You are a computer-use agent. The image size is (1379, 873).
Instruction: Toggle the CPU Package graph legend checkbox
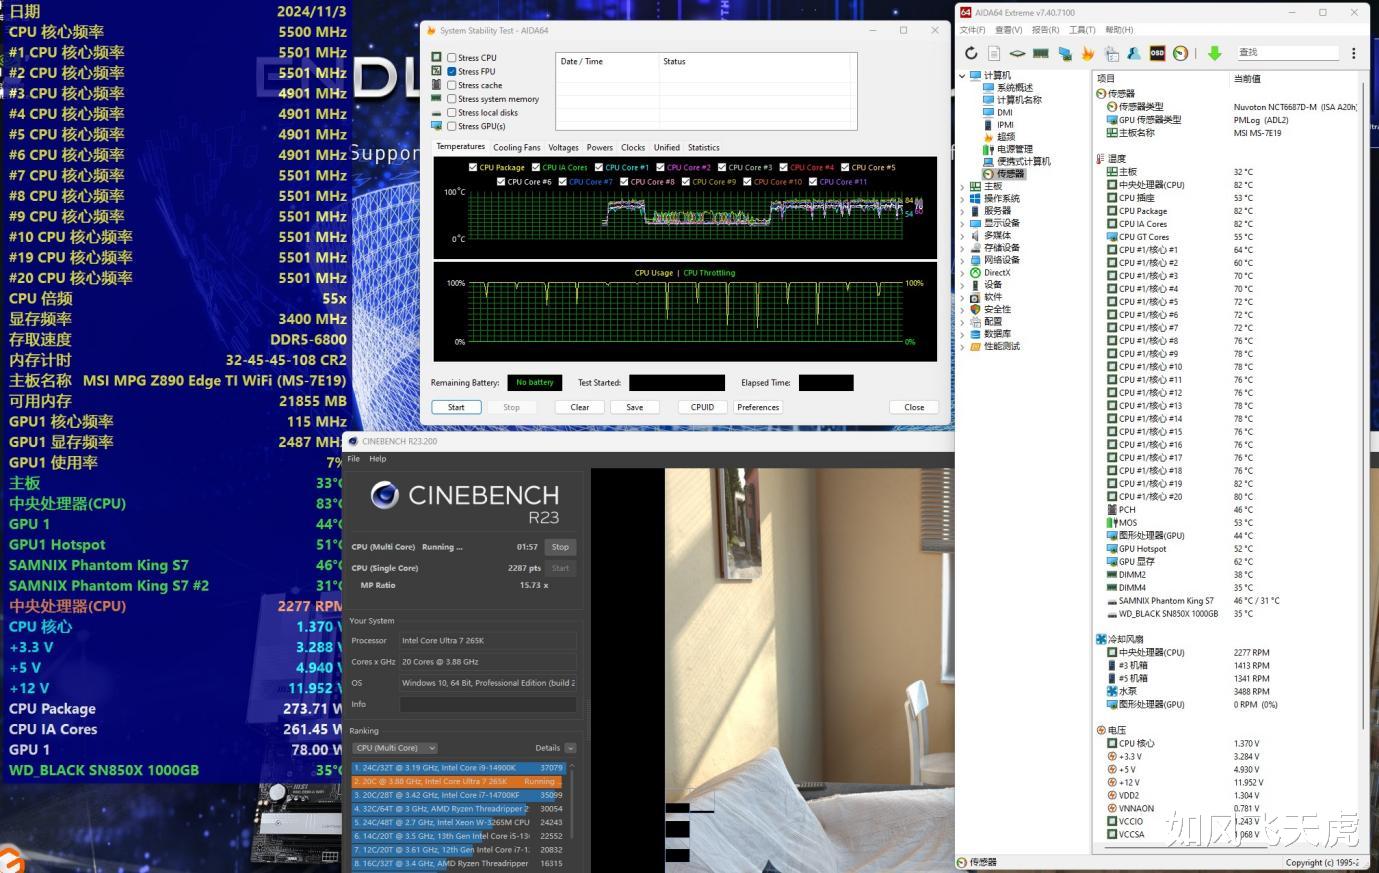(473, 168)
